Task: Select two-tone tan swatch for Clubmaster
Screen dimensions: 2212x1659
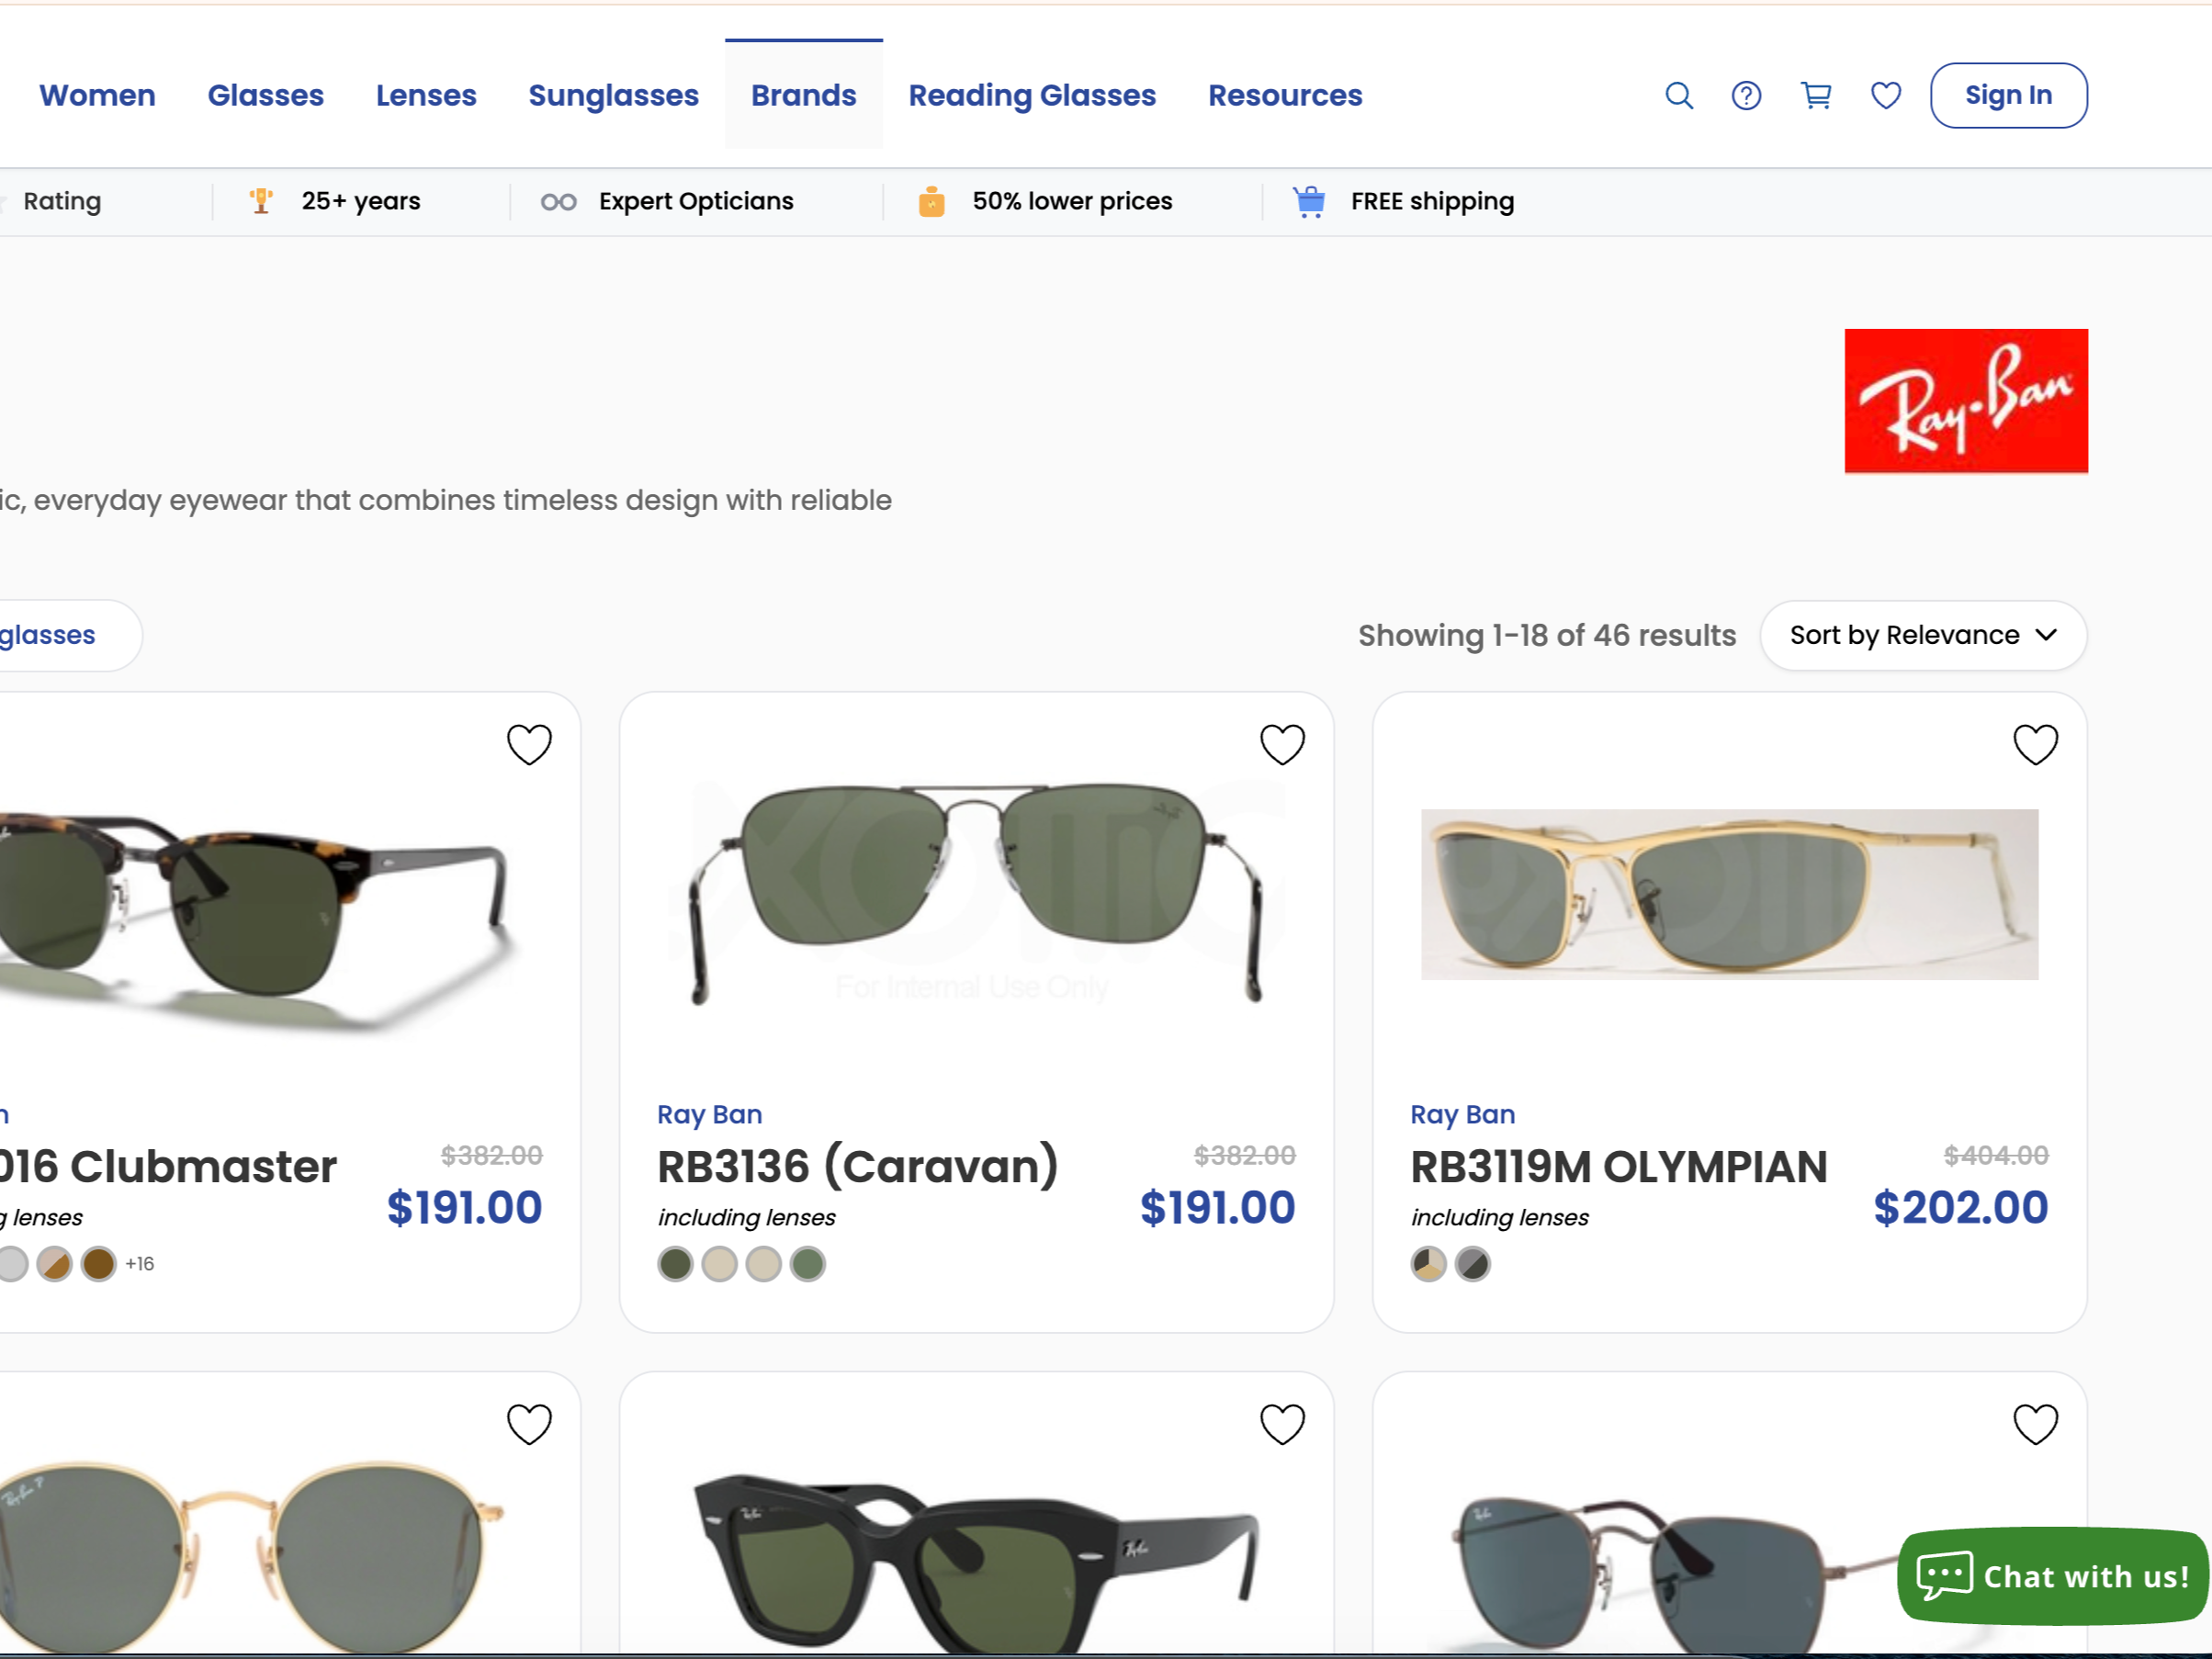Action: point(55,1264)
